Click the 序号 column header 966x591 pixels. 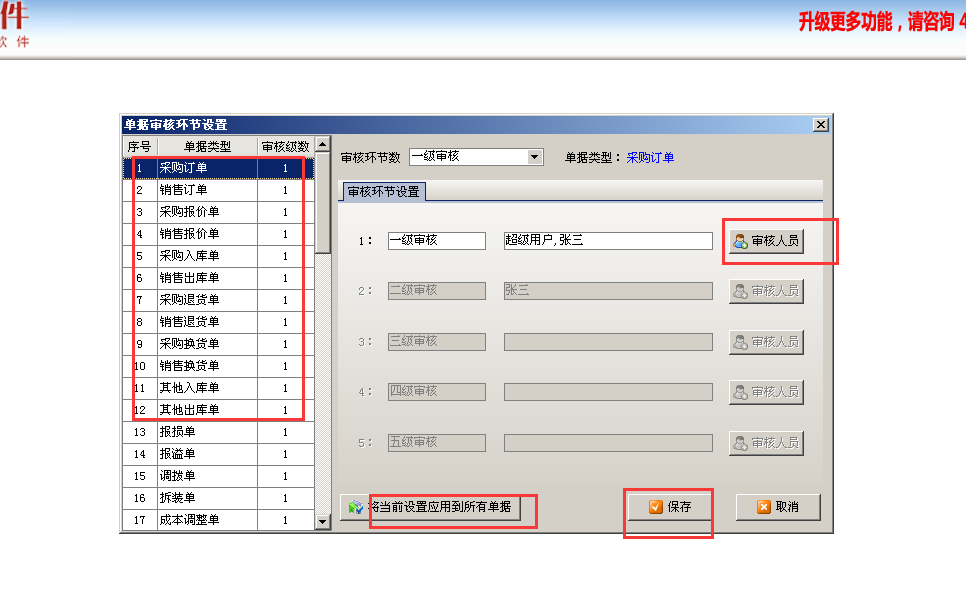pyautogui.click(x=140, y=147)
